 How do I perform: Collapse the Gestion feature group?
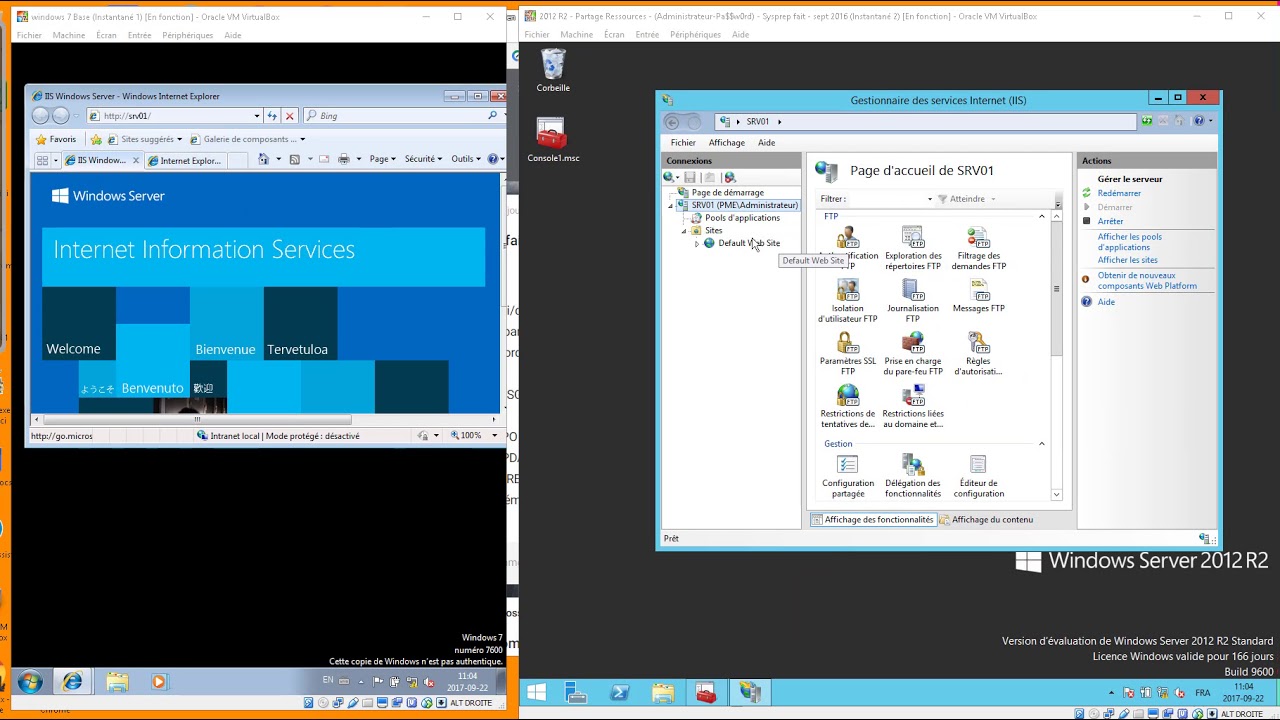(x=1041, y=444)
